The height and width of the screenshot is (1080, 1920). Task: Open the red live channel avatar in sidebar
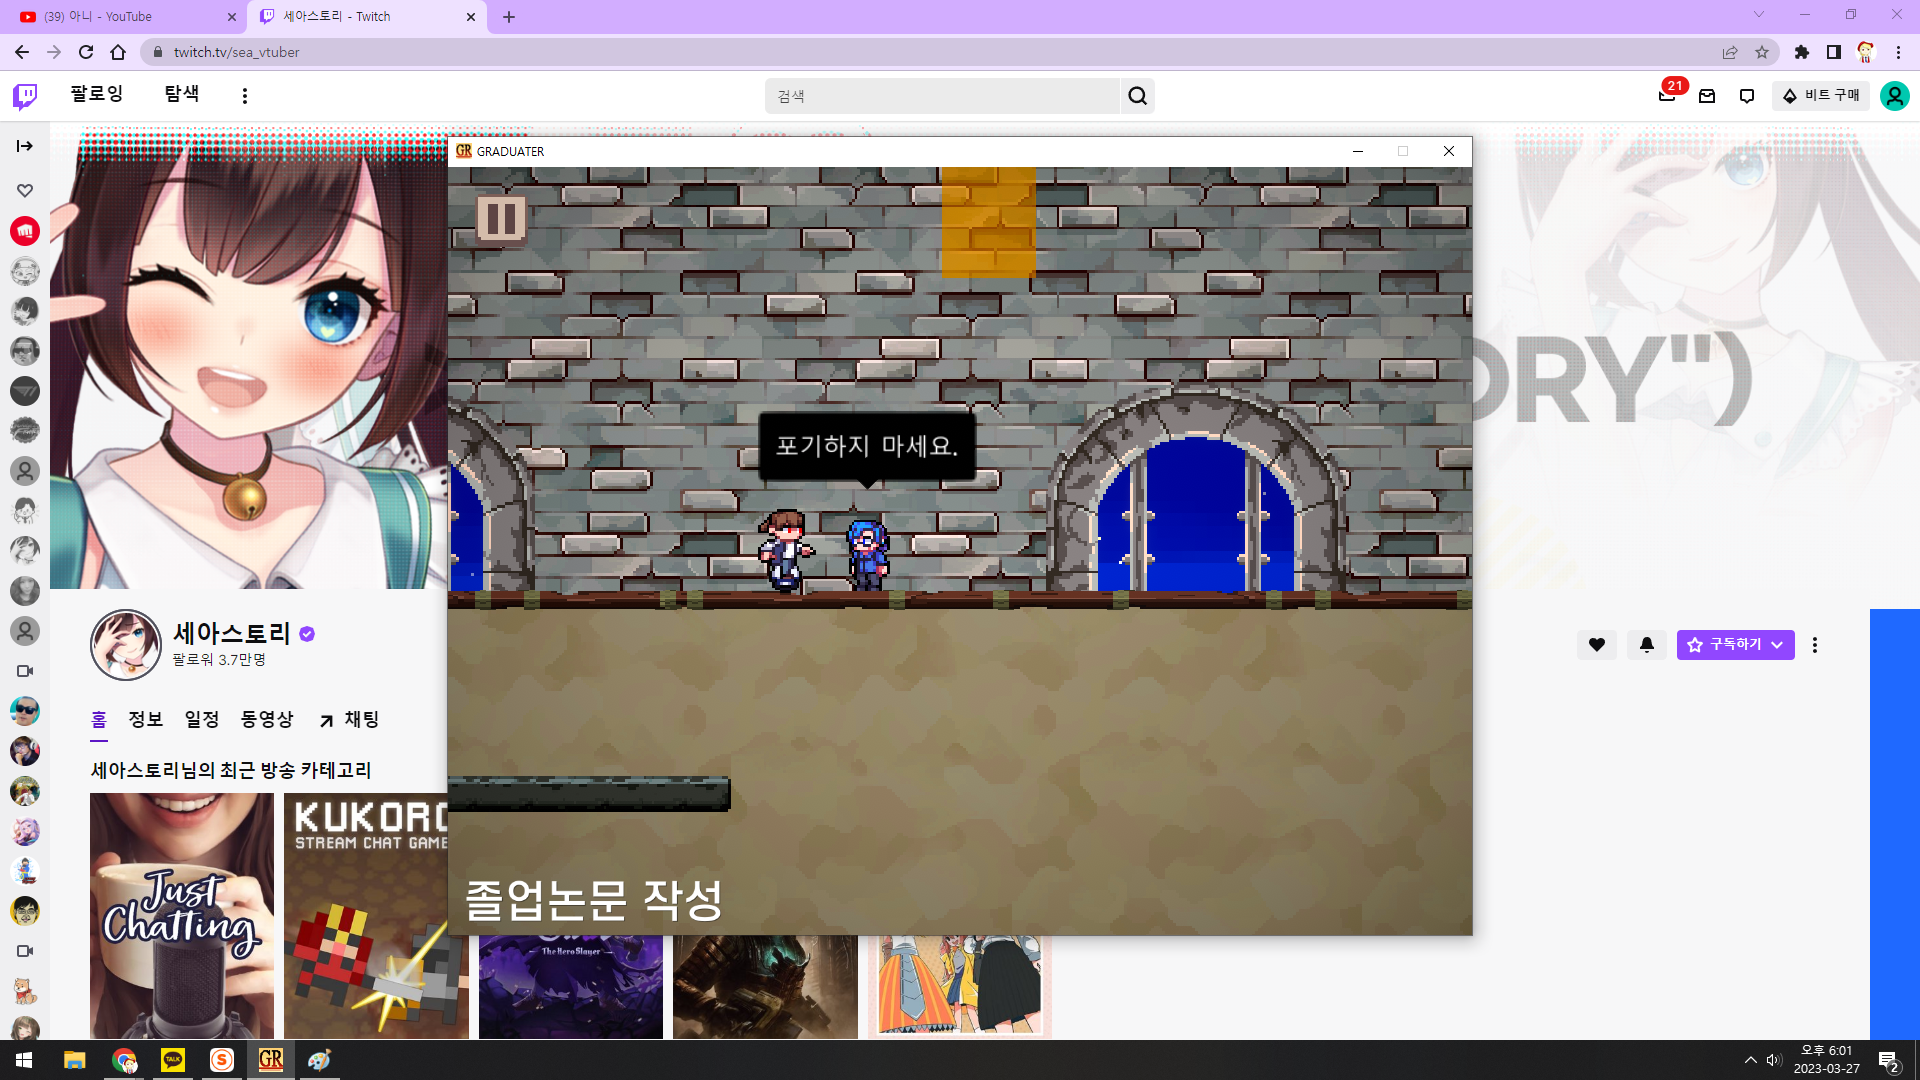coord(25,231)
